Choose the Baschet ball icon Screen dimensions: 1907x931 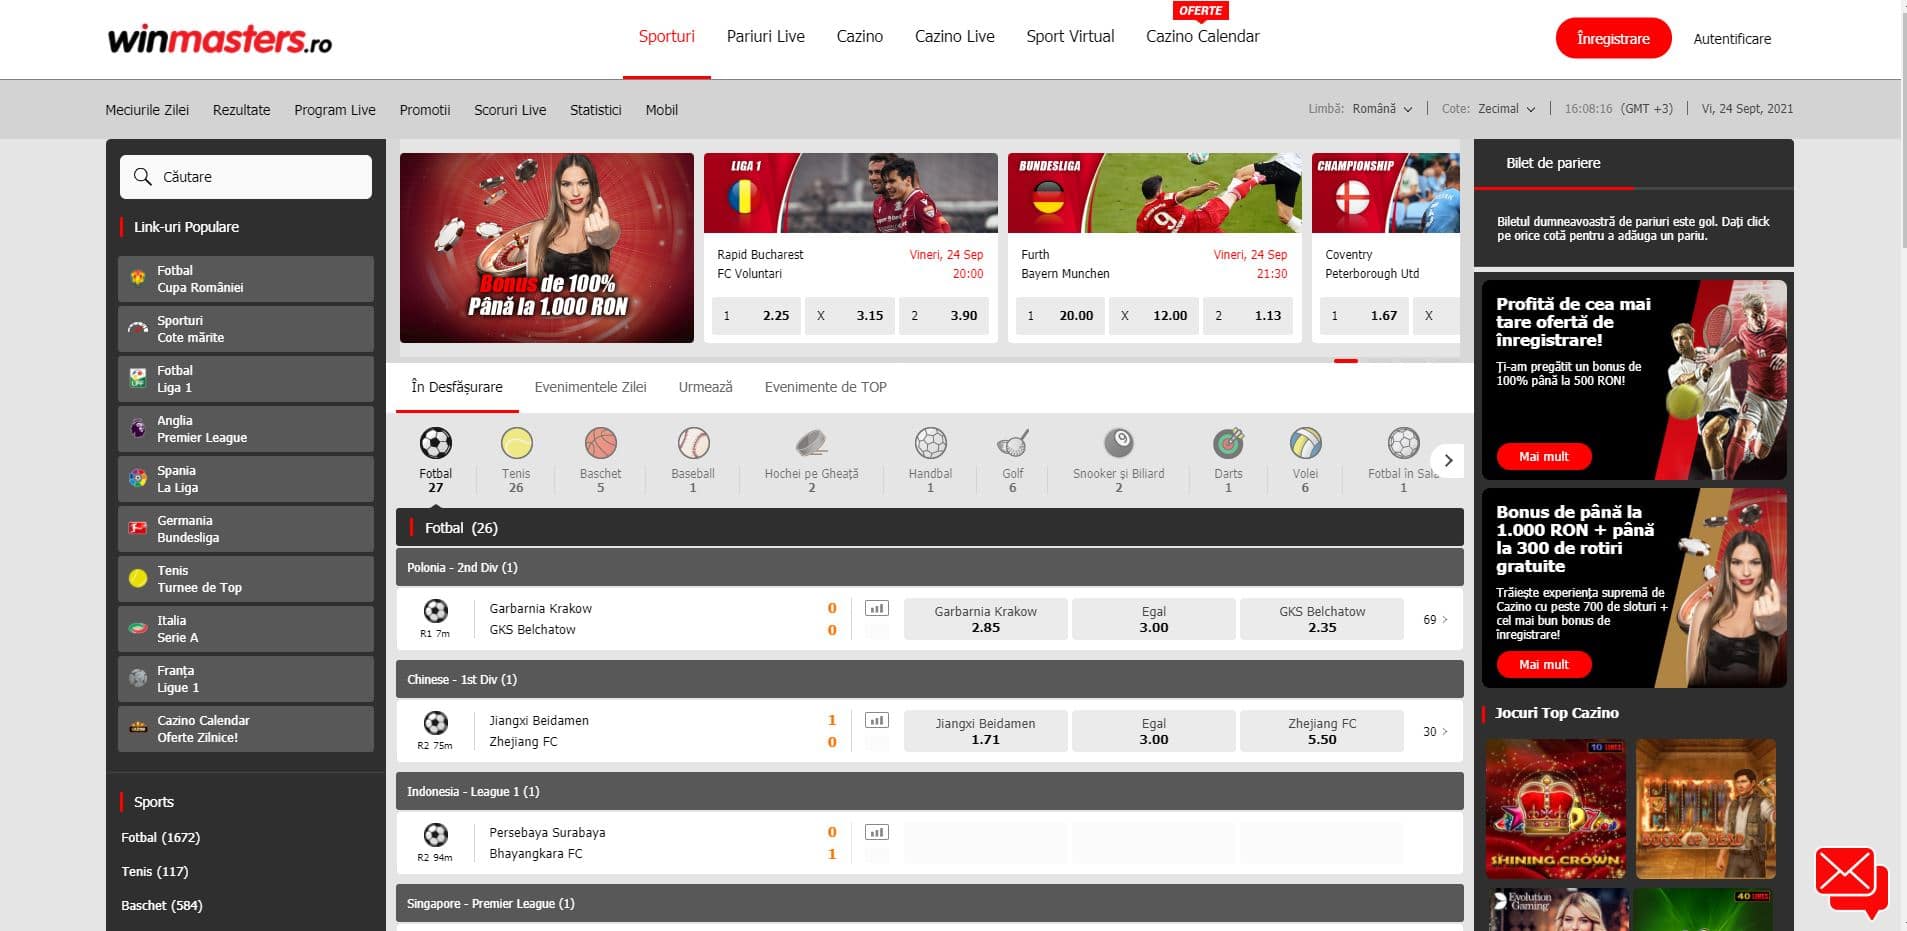600,443
